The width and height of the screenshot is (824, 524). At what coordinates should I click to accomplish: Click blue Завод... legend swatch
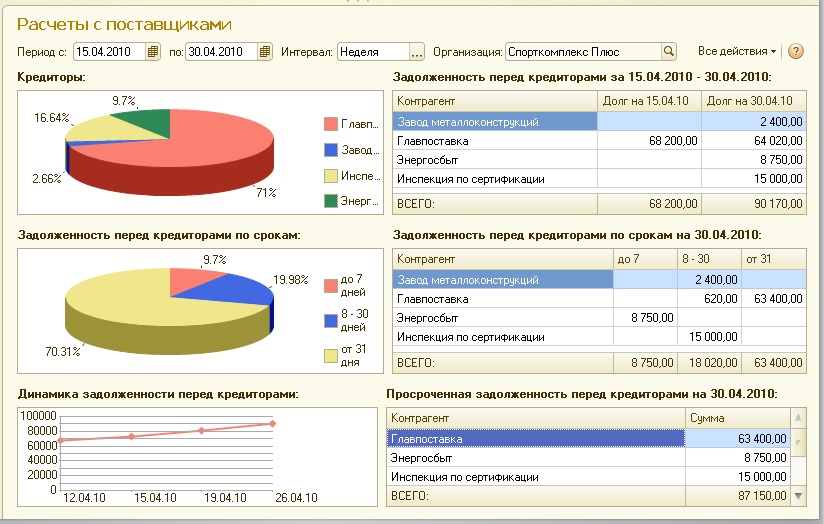[x=331, y=150]
